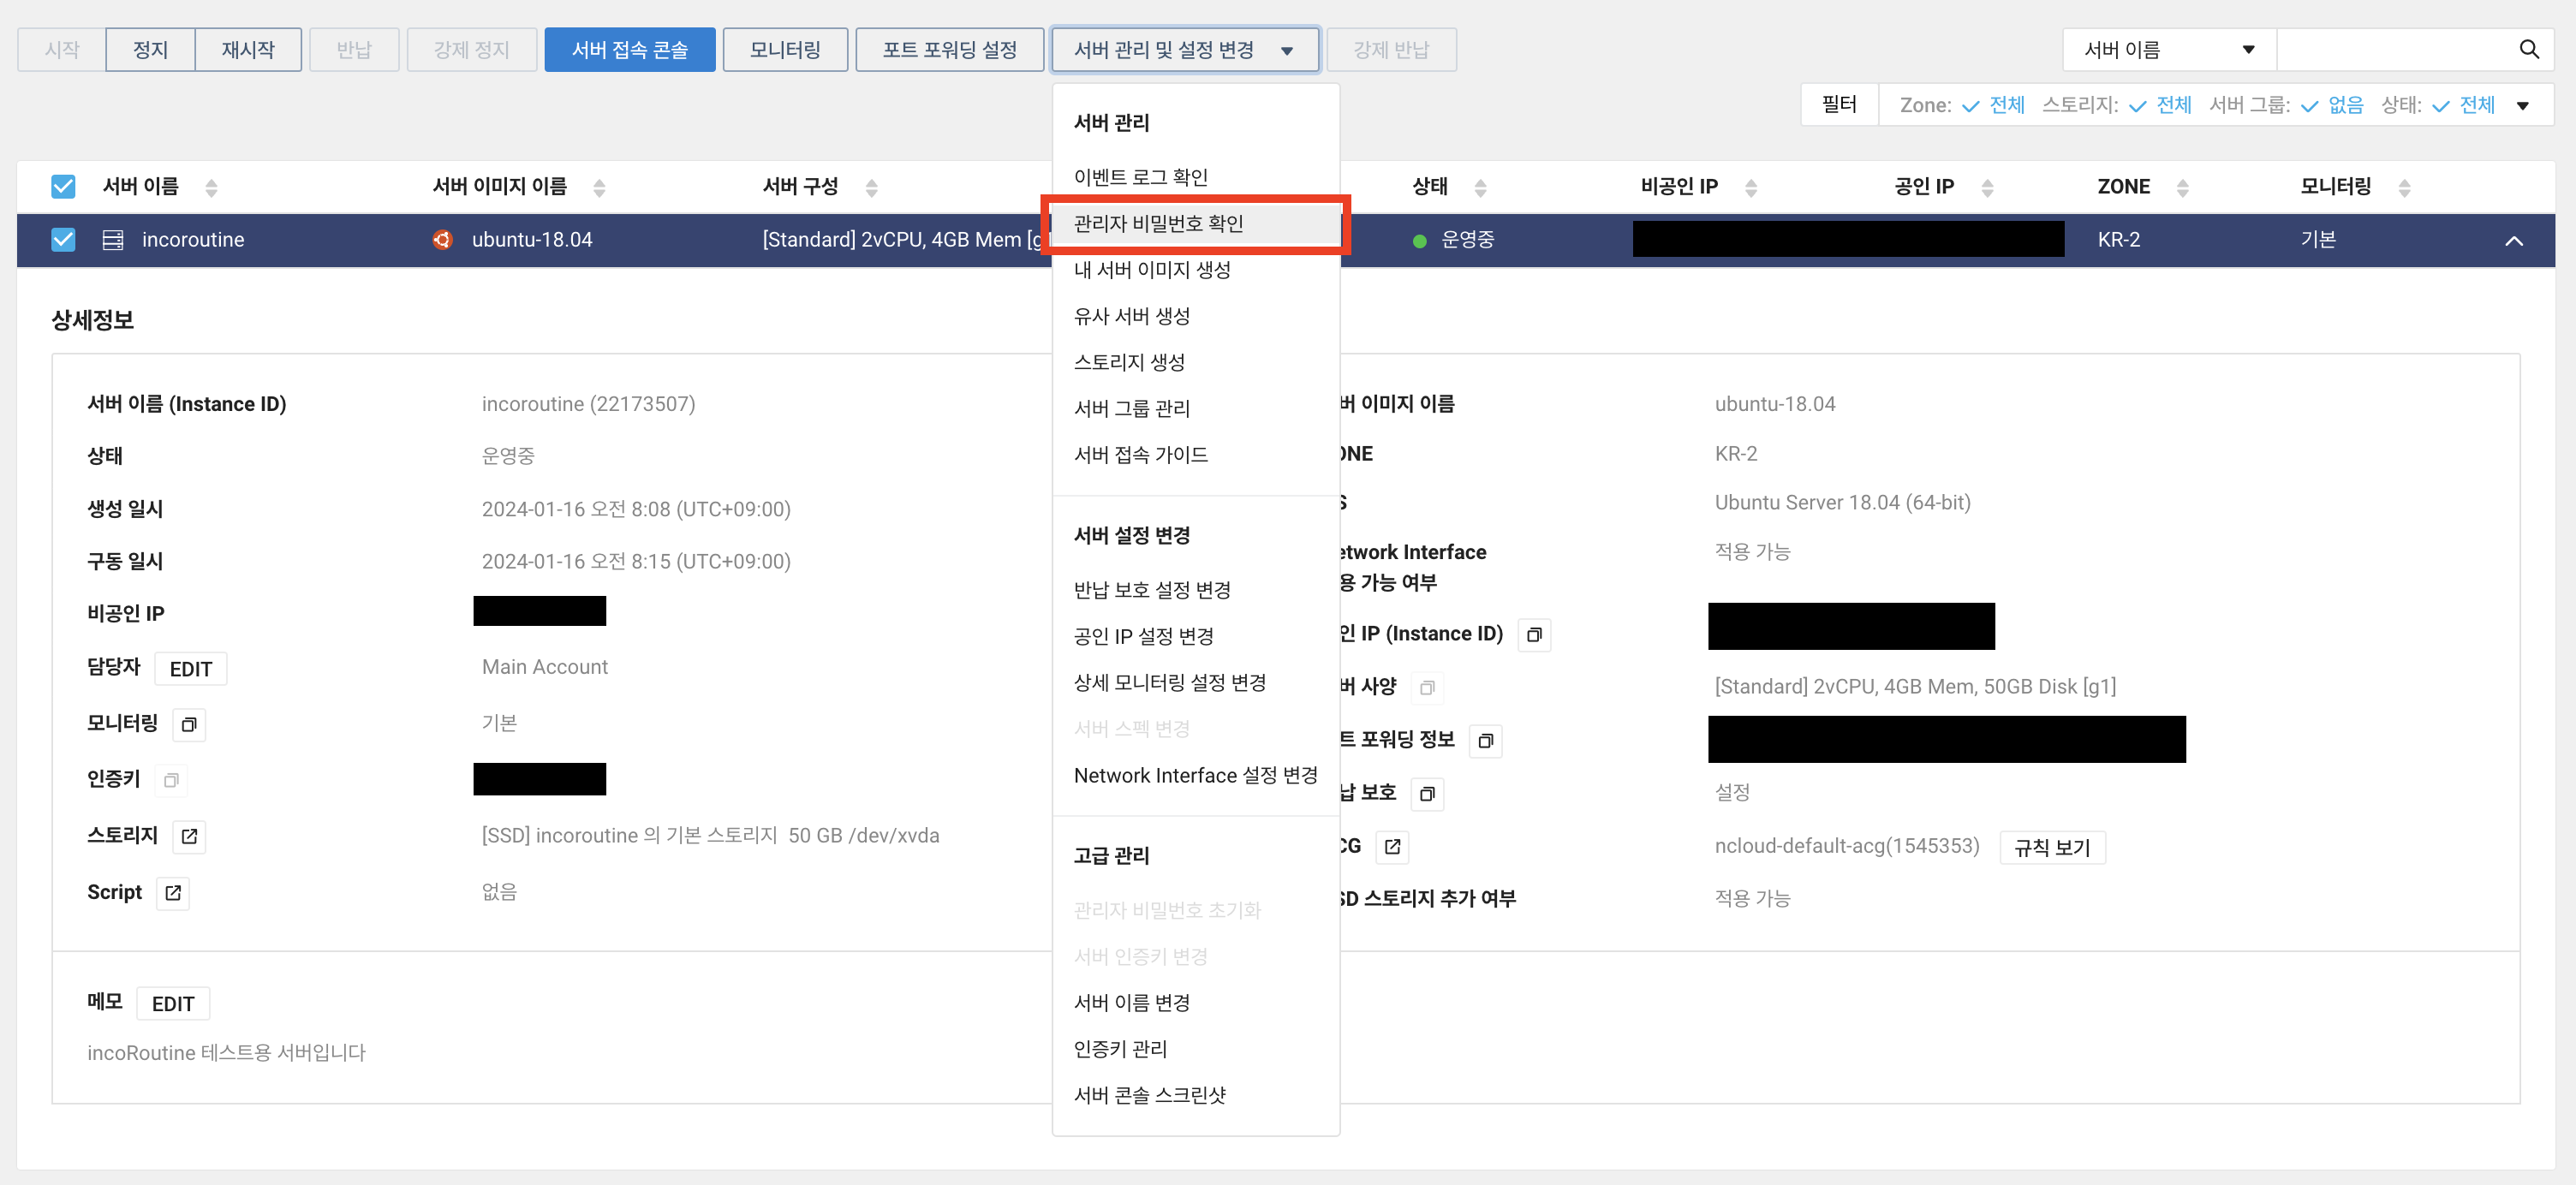
Task: Collapse the incoroutine row detail chevron
Action: coord(2513,240)
